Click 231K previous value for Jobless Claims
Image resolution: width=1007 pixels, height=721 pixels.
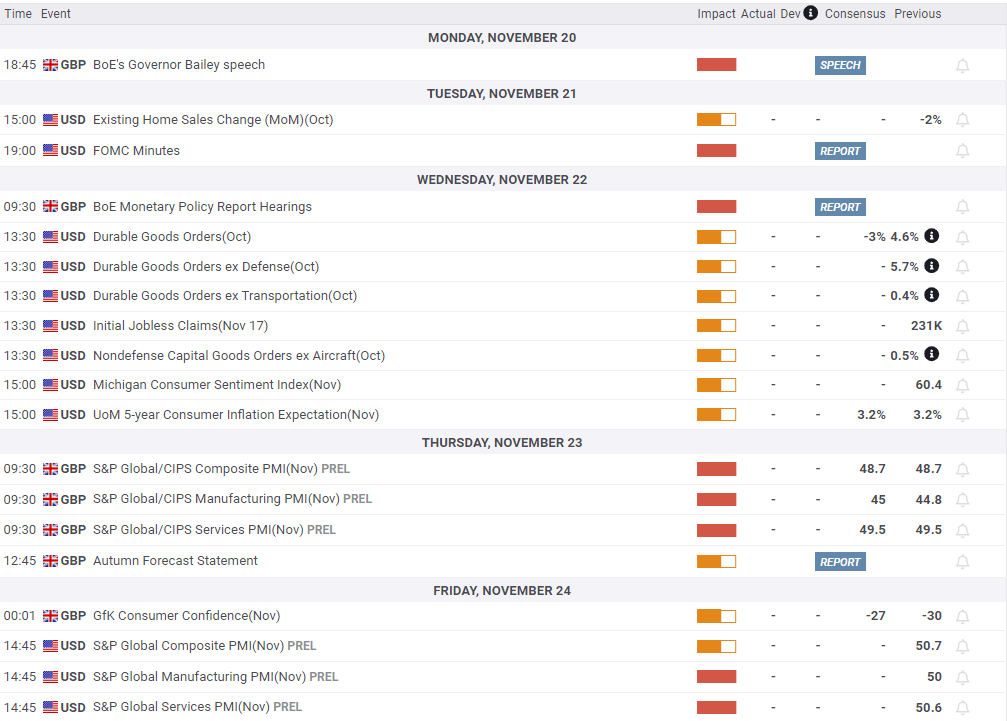tap(926, 326)
